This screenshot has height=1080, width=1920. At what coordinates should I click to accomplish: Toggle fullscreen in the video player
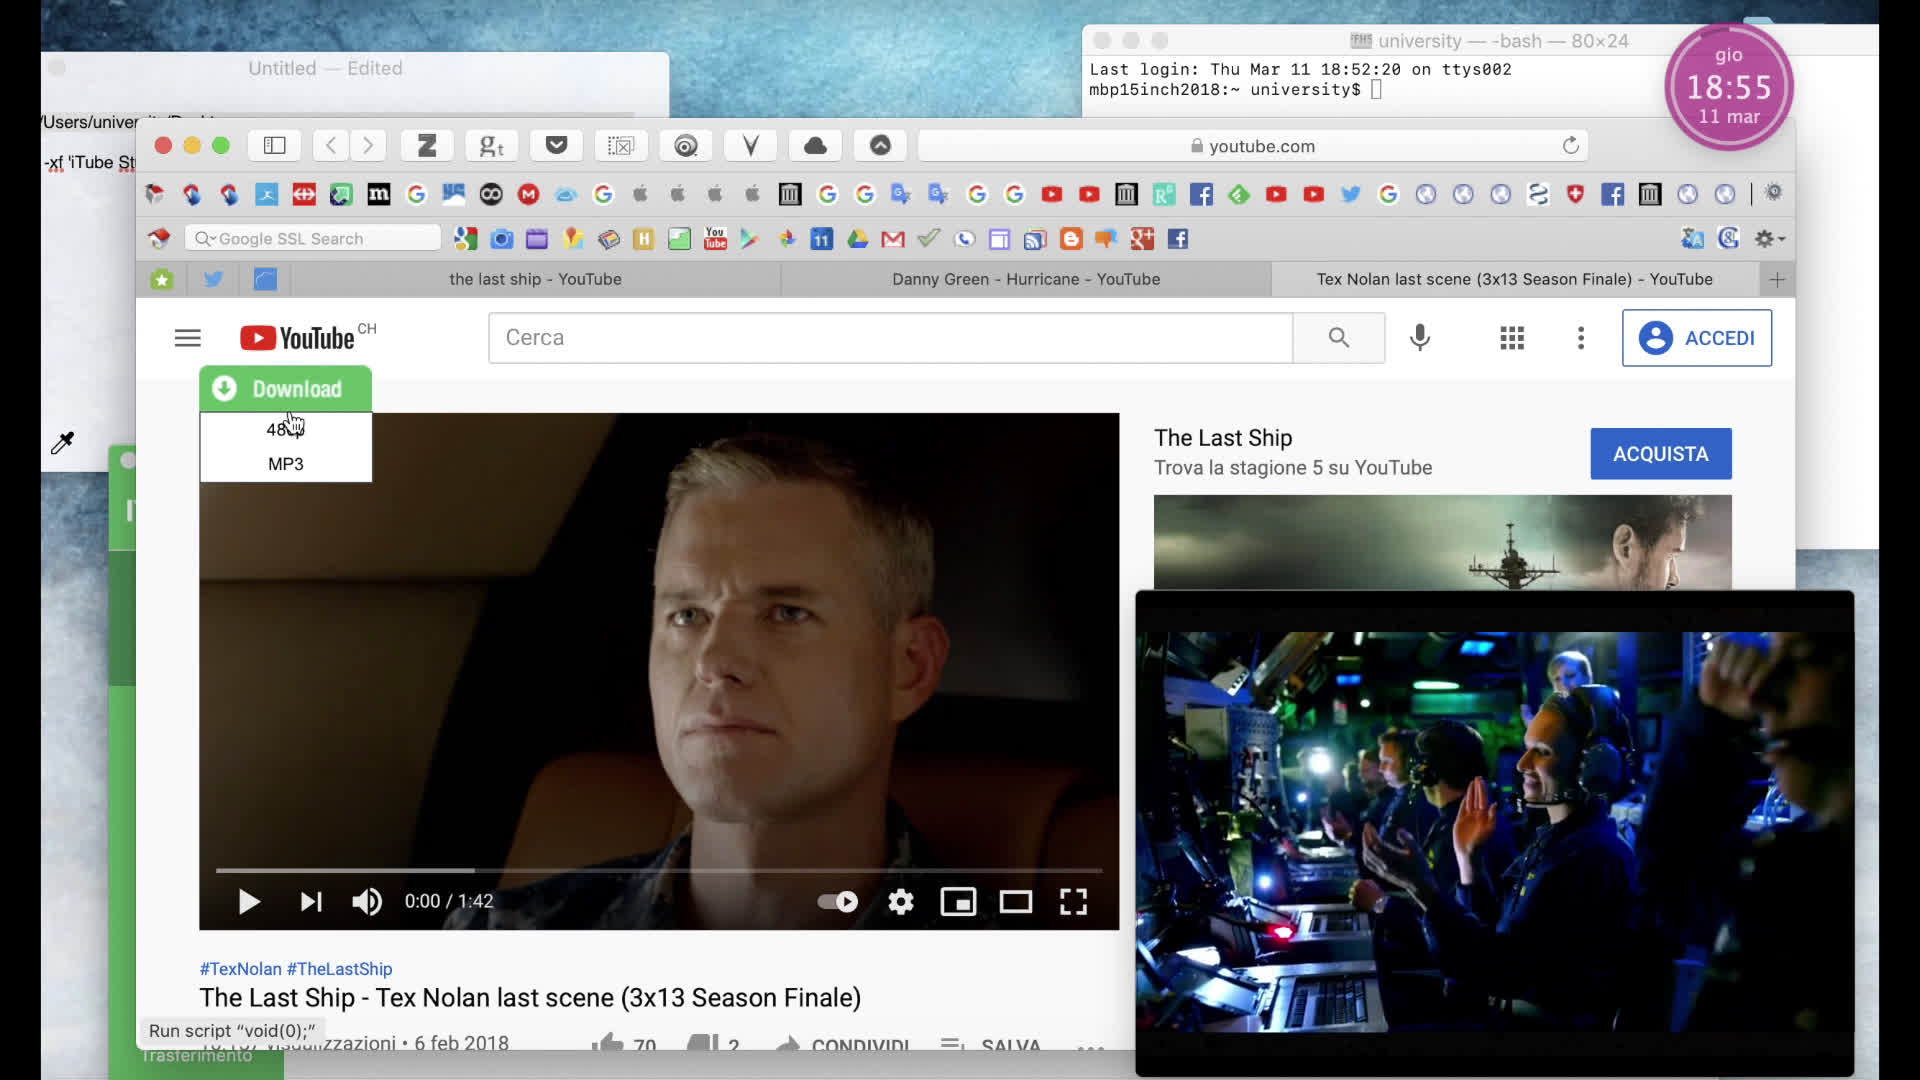(x=1073, y=902)
